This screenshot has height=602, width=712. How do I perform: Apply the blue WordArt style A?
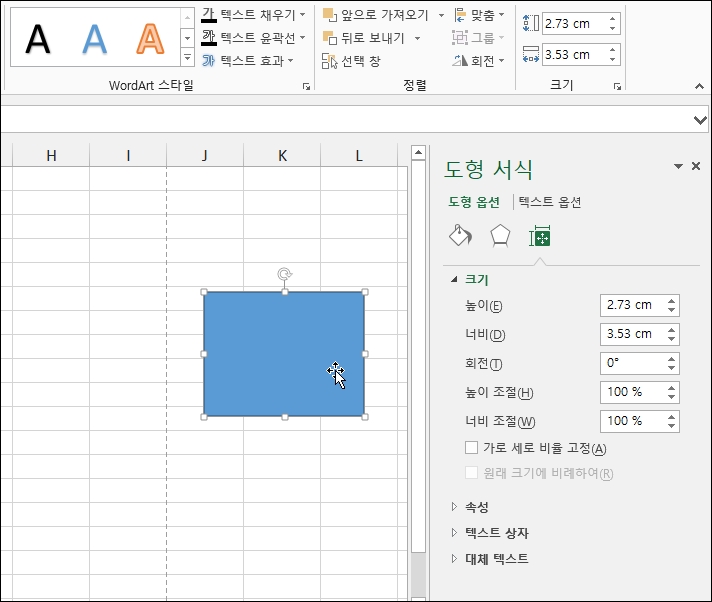tap(95, 39)
